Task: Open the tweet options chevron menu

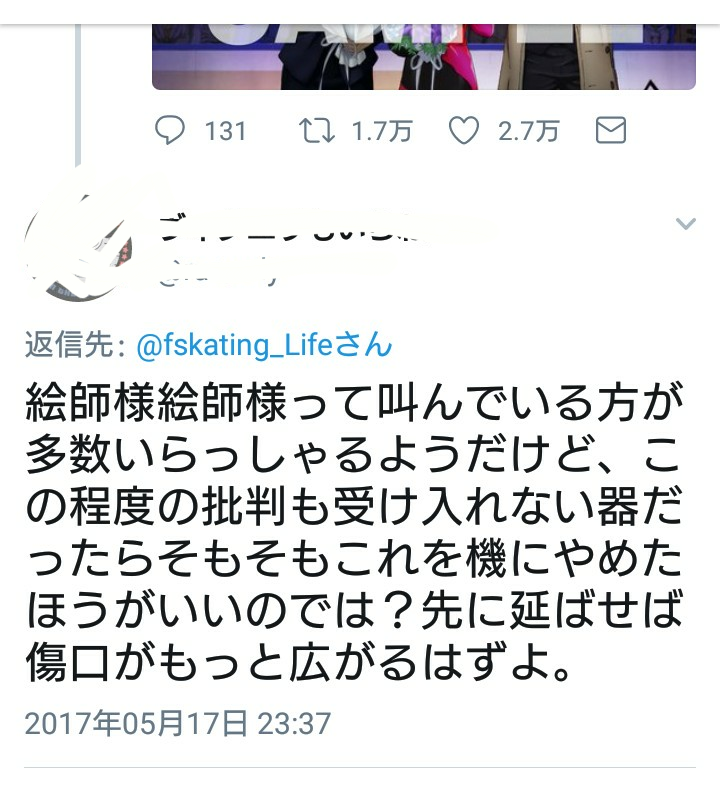Action: [686, 223]
